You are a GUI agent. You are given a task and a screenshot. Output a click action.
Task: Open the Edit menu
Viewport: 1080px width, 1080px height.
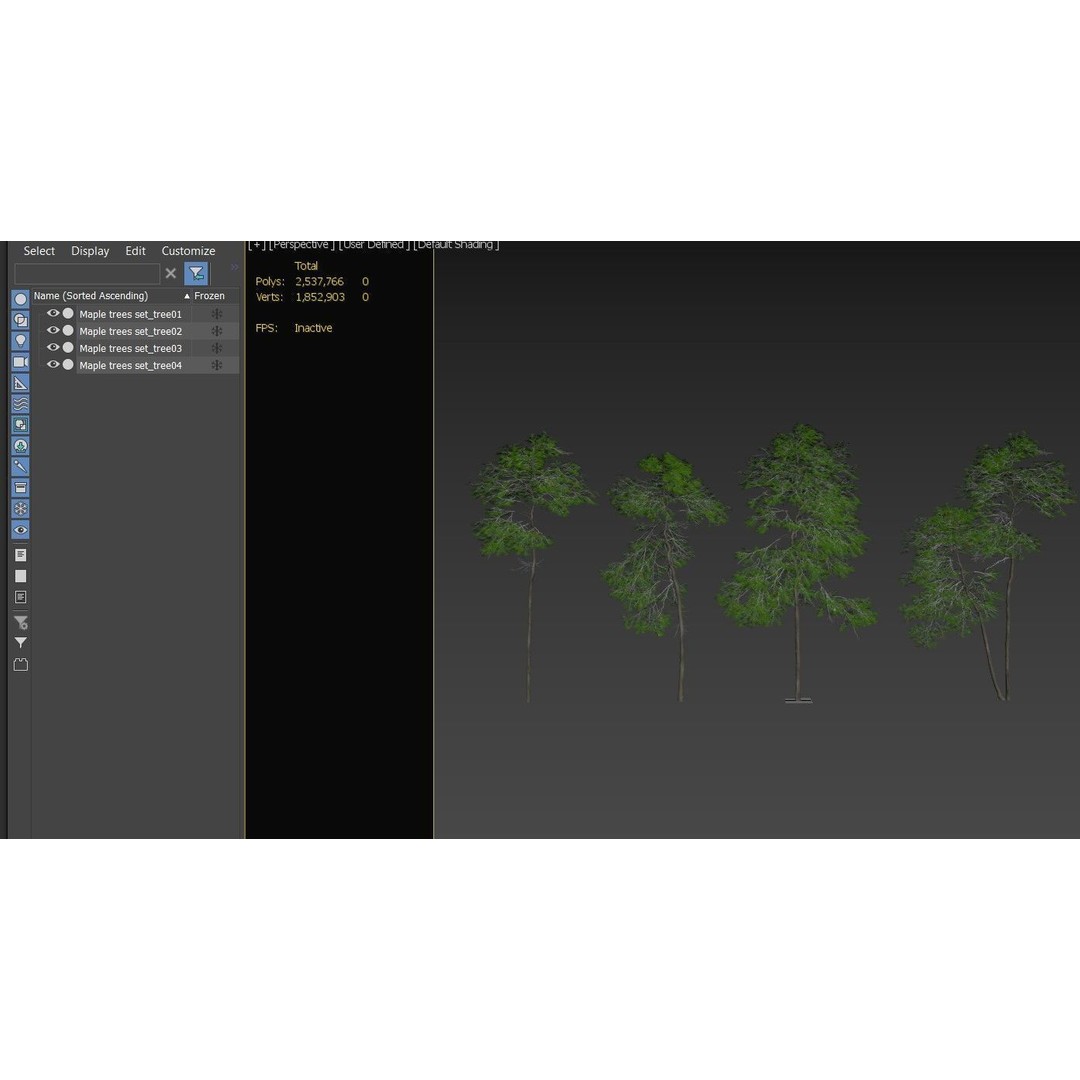click(x=135, y=251)
